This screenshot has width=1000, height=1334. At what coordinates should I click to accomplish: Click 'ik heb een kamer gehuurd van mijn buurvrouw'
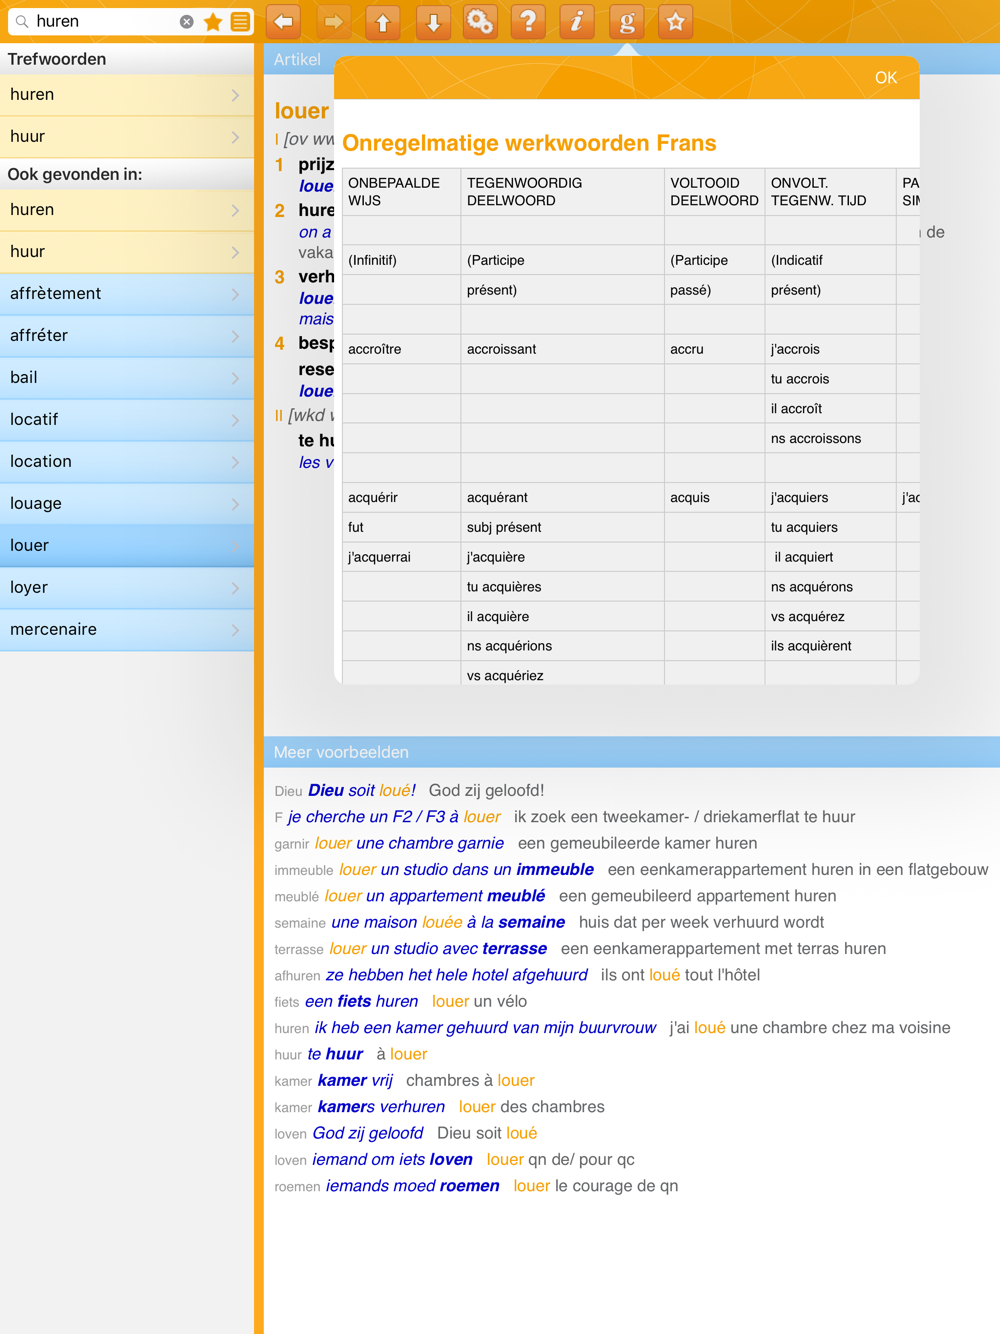click(485, 1028)
